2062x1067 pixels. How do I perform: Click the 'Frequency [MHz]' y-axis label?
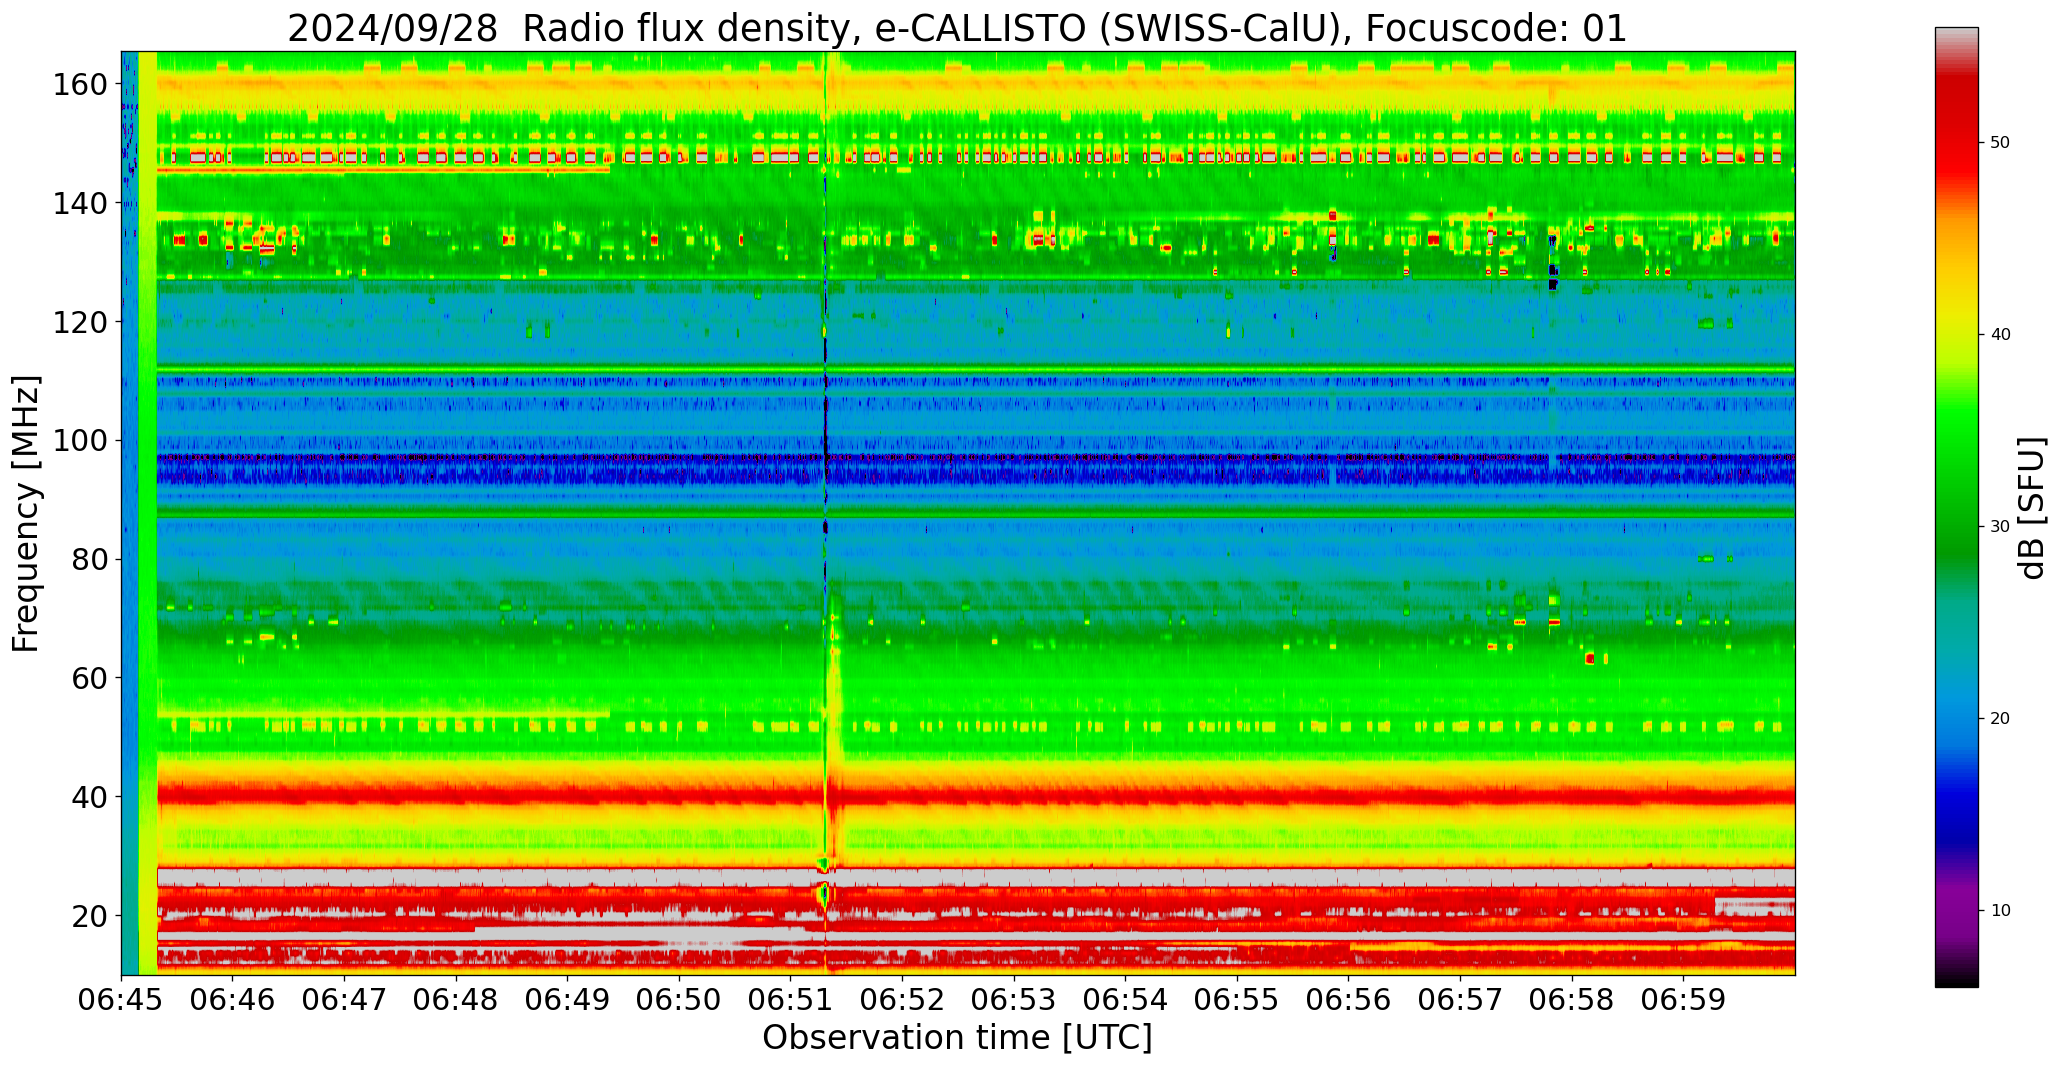tap(27, 514)
